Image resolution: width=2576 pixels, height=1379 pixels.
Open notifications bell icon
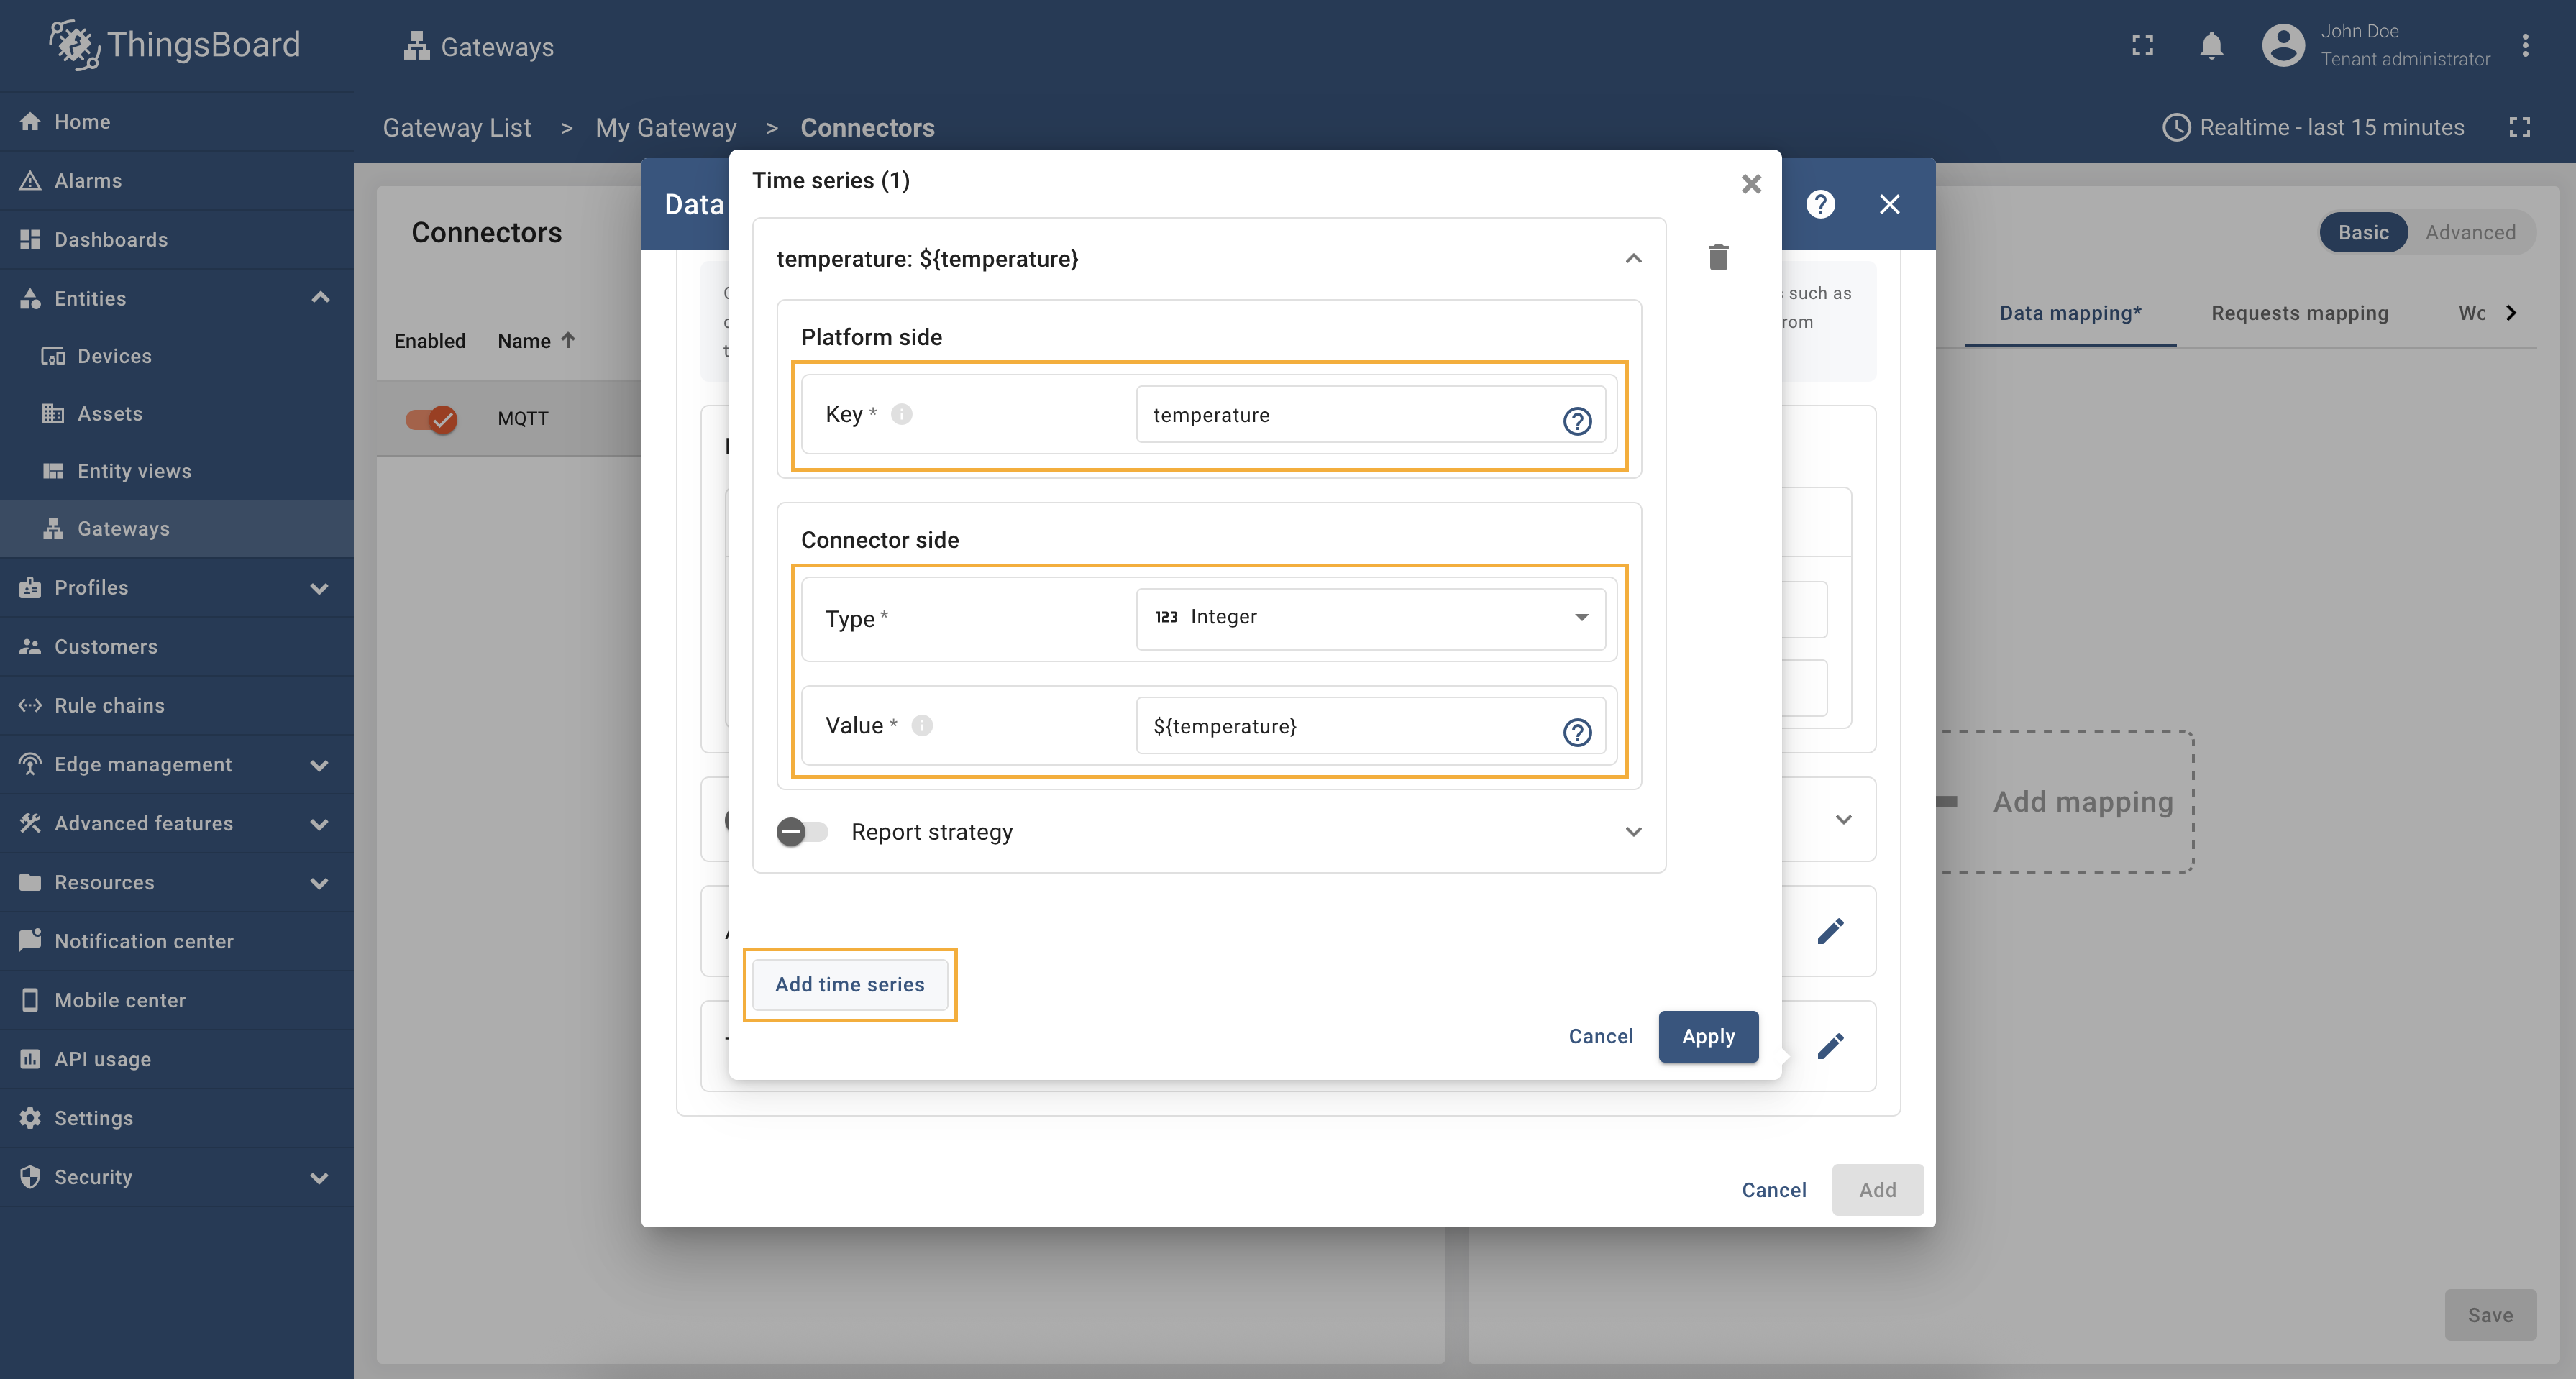[x=2211, y=46]
